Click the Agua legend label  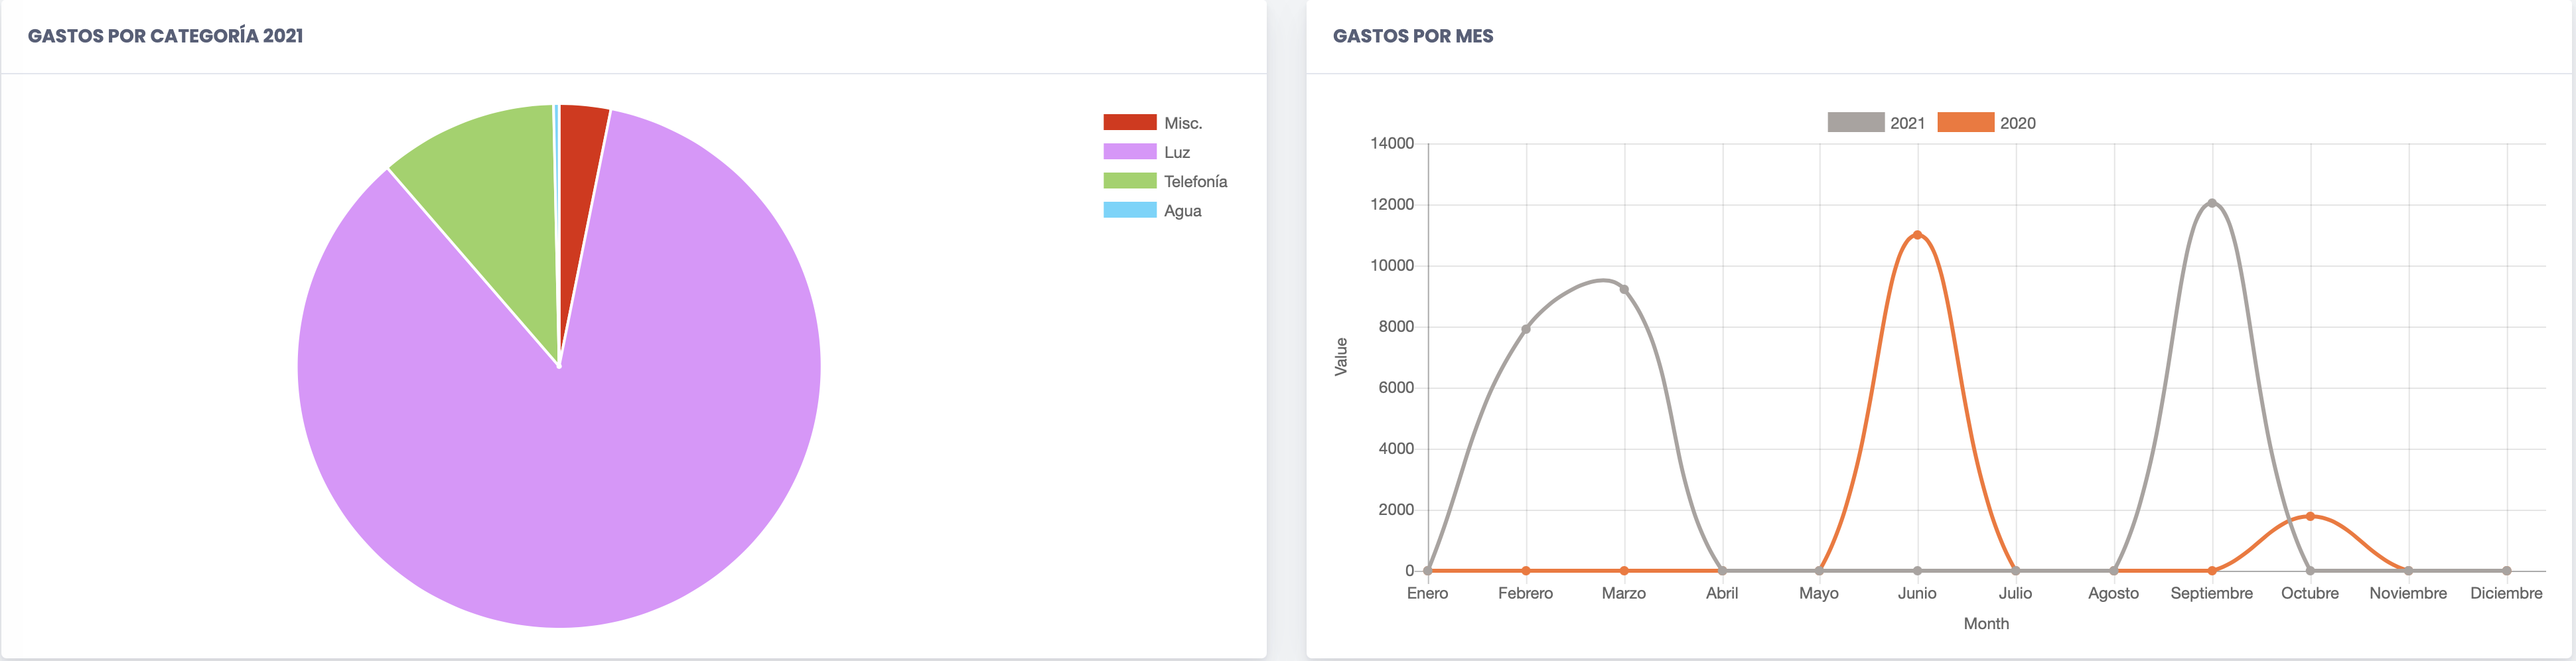pos(1182,211)
